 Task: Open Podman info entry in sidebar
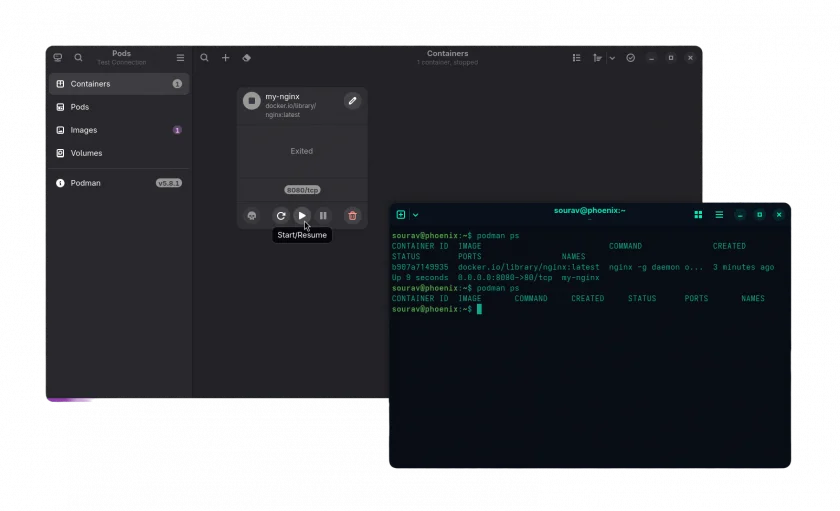(x=119, y=183)
